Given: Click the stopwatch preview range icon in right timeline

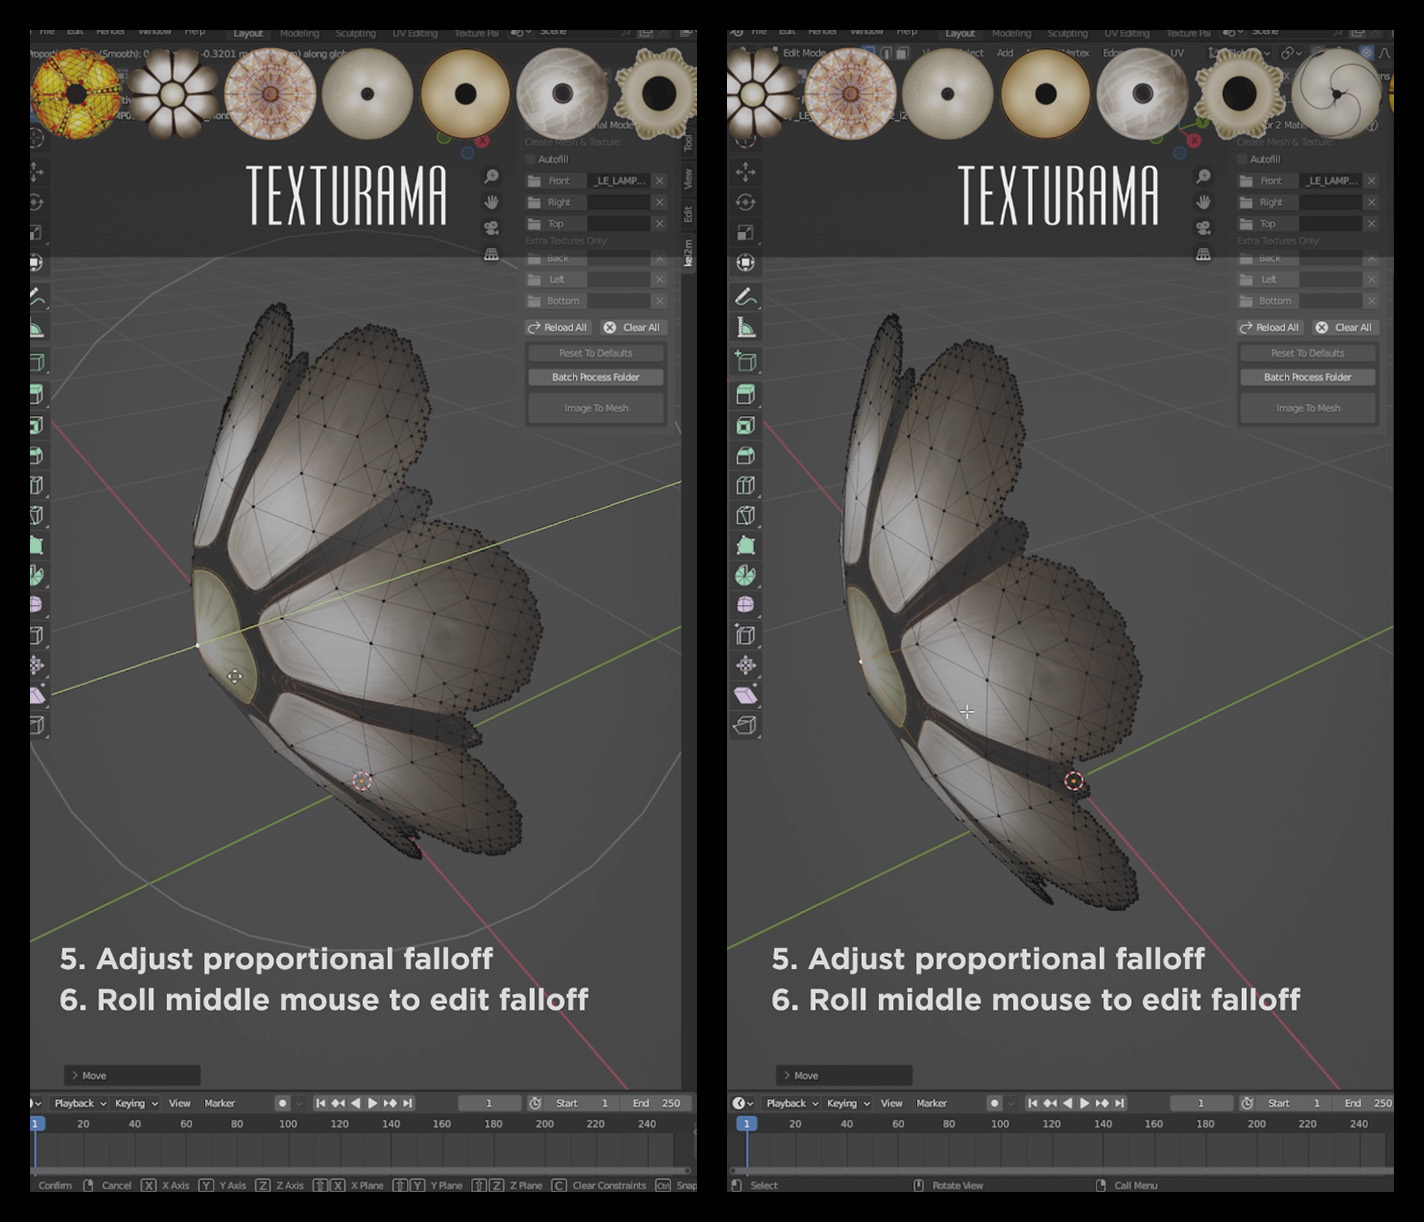Looking at the screenshot, I should [x=1247, y=1103].
